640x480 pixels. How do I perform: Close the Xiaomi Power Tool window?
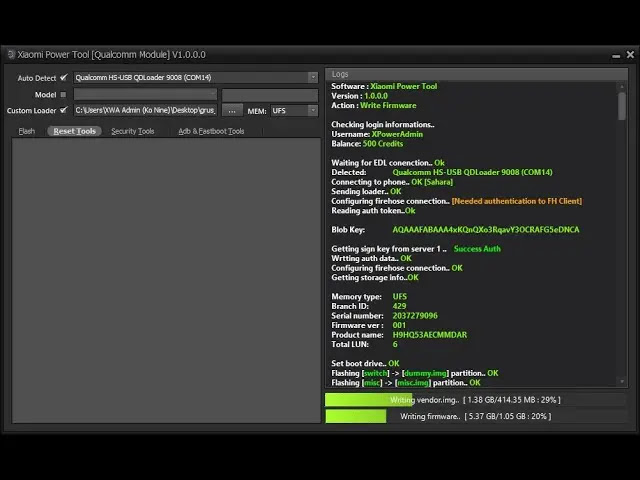630,54
